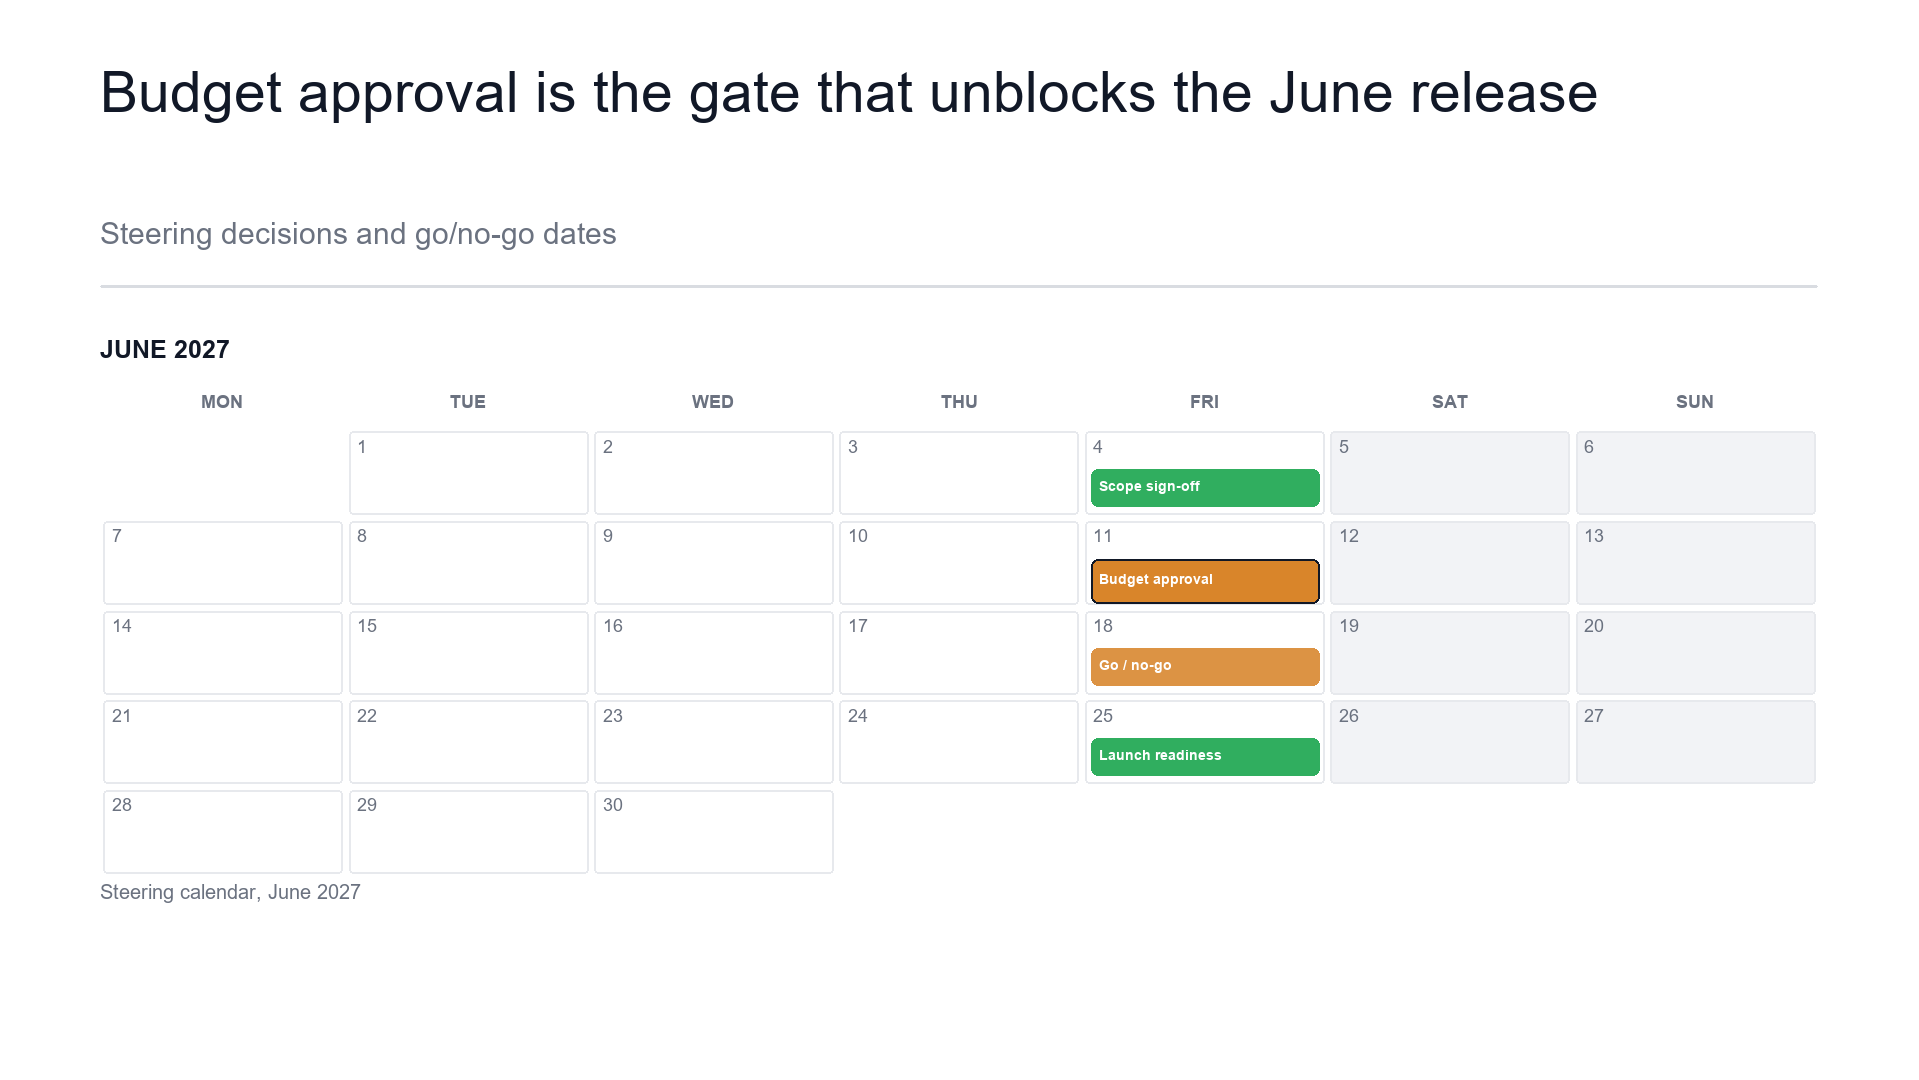Click the day cell for June 15
Image resolution: width=1919 pixels, height=1080 pixels.
coord(468,652)
